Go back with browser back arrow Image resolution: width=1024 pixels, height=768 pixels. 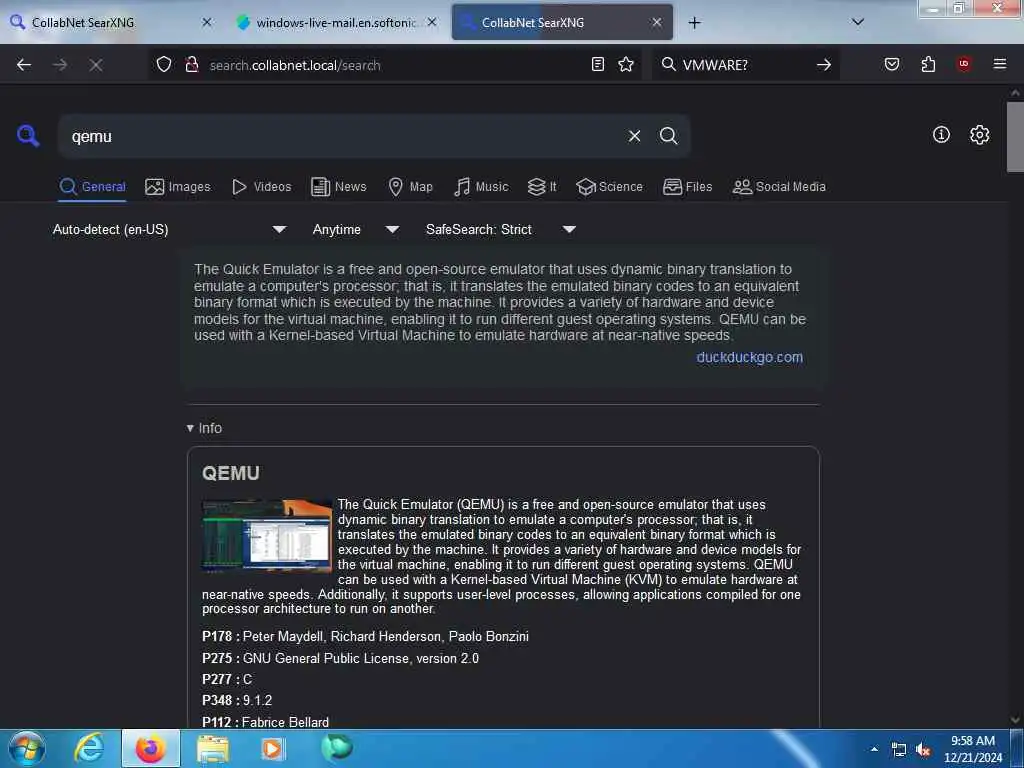coord(24,65)
